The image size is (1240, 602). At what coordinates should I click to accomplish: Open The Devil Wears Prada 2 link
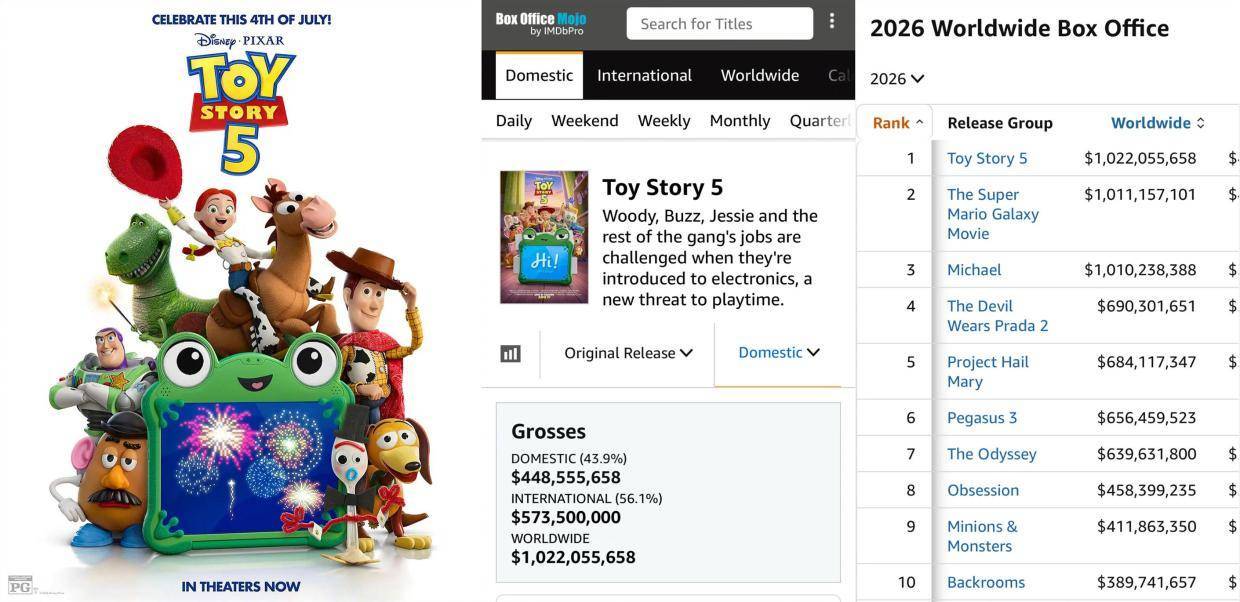pyautogui.click(x=998, y=316)
